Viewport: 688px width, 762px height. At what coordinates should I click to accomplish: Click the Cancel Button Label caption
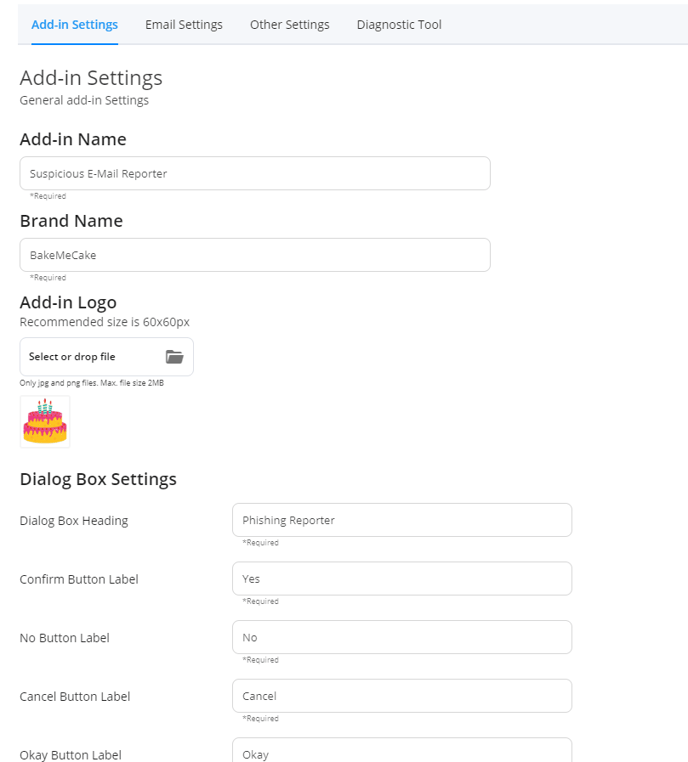pos(75,696)
